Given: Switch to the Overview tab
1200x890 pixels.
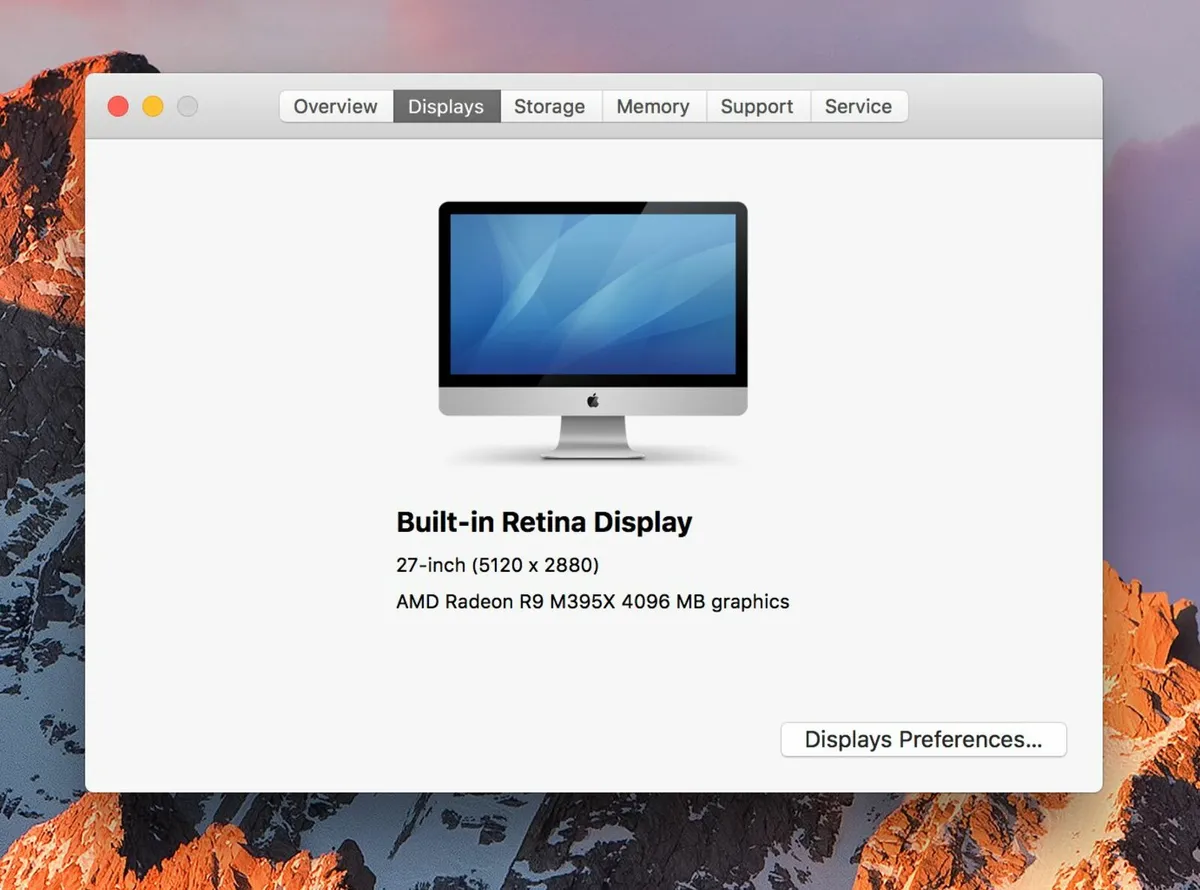Looking at the screenshot, I should [x=335, y=106].
